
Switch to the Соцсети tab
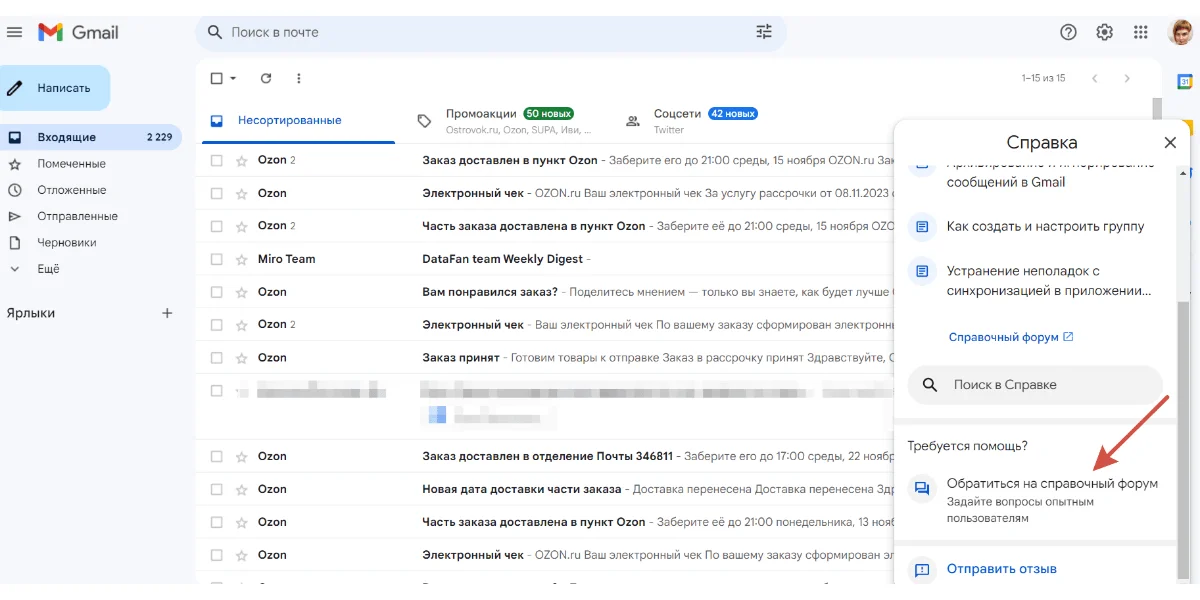click(x=678, y=114)
